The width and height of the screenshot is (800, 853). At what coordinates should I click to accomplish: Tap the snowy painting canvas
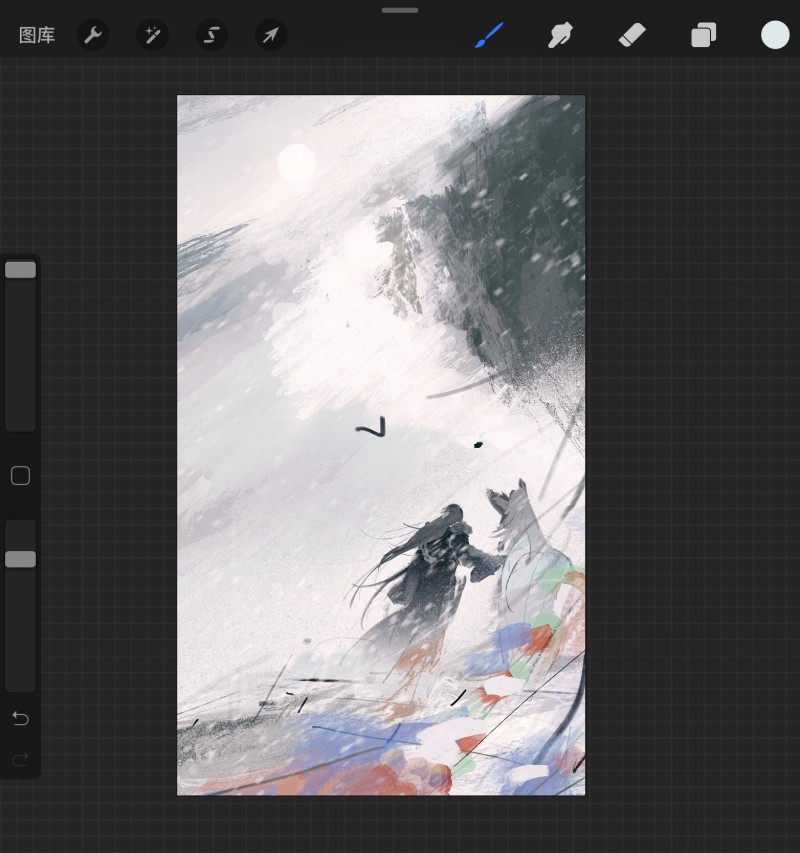tap(381, 445)
